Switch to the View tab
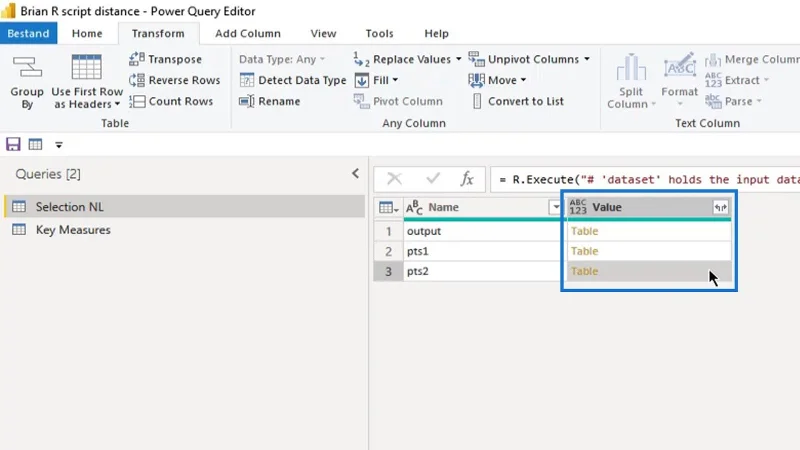This screenshot has width=800, height=450. [323, 33]
